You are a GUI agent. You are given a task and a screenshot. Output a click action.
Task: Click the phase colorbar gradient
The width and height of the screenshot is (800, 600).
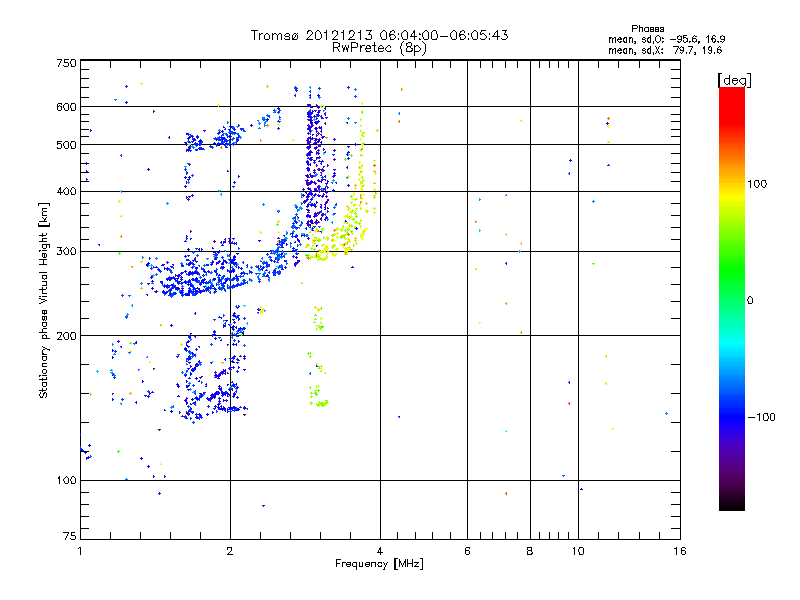click(x=732, y=298)
